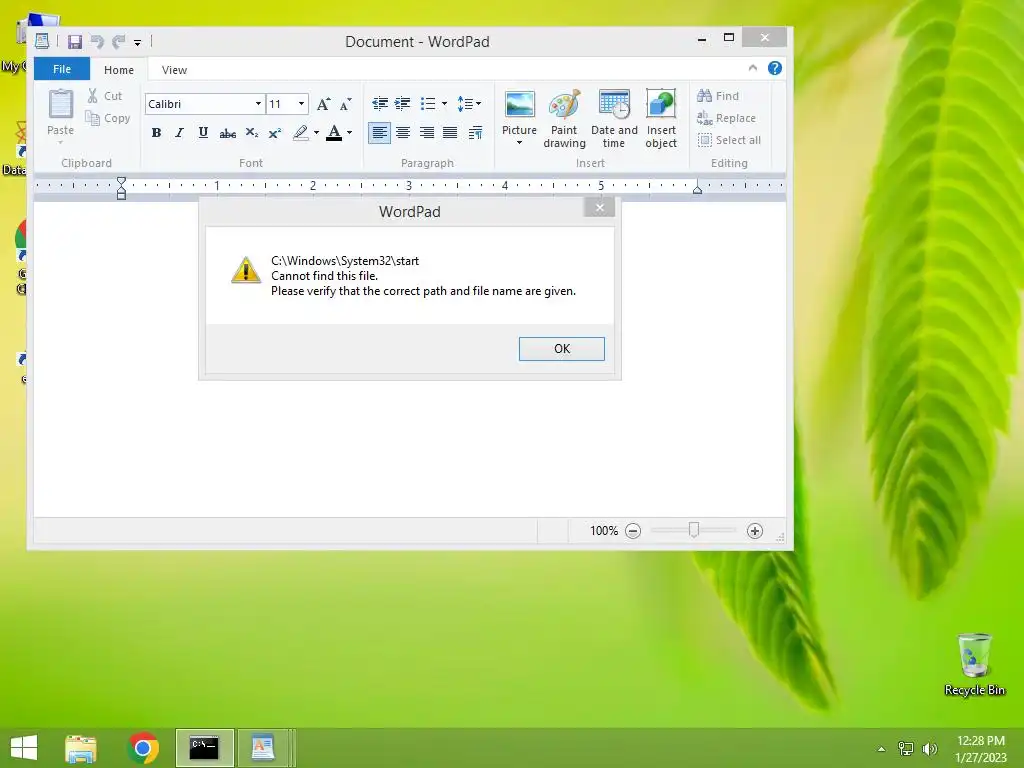Open the Paragraph settings icon
The image size is (1024, 768).
pos(475,133)
